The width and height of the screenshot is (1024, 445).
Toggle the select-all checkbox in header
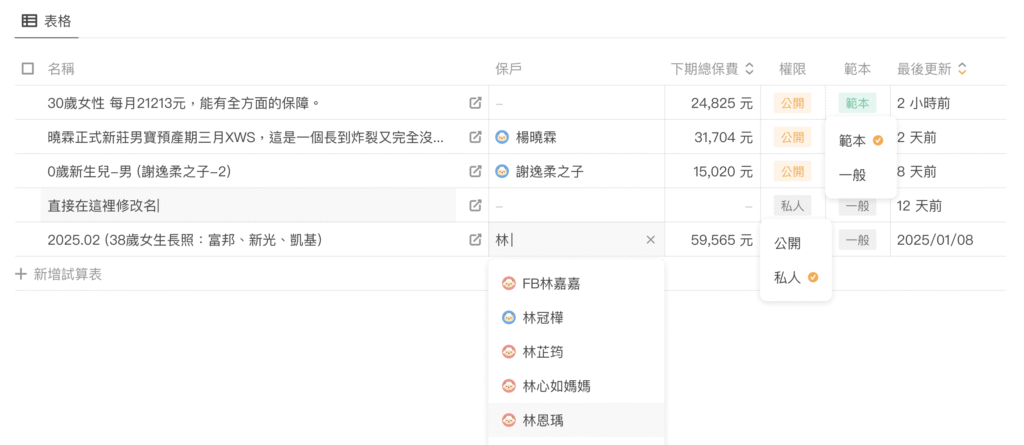[28, 69]
